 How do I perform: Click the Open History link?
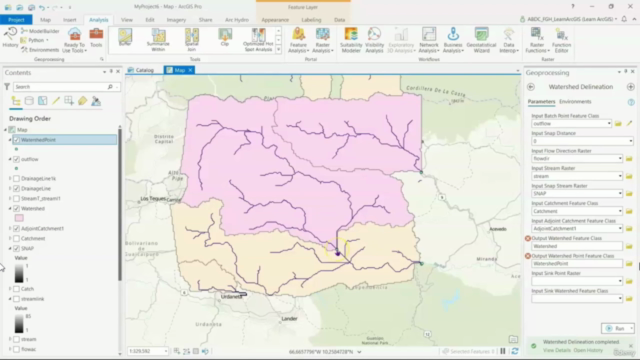[x=588, y=350]
